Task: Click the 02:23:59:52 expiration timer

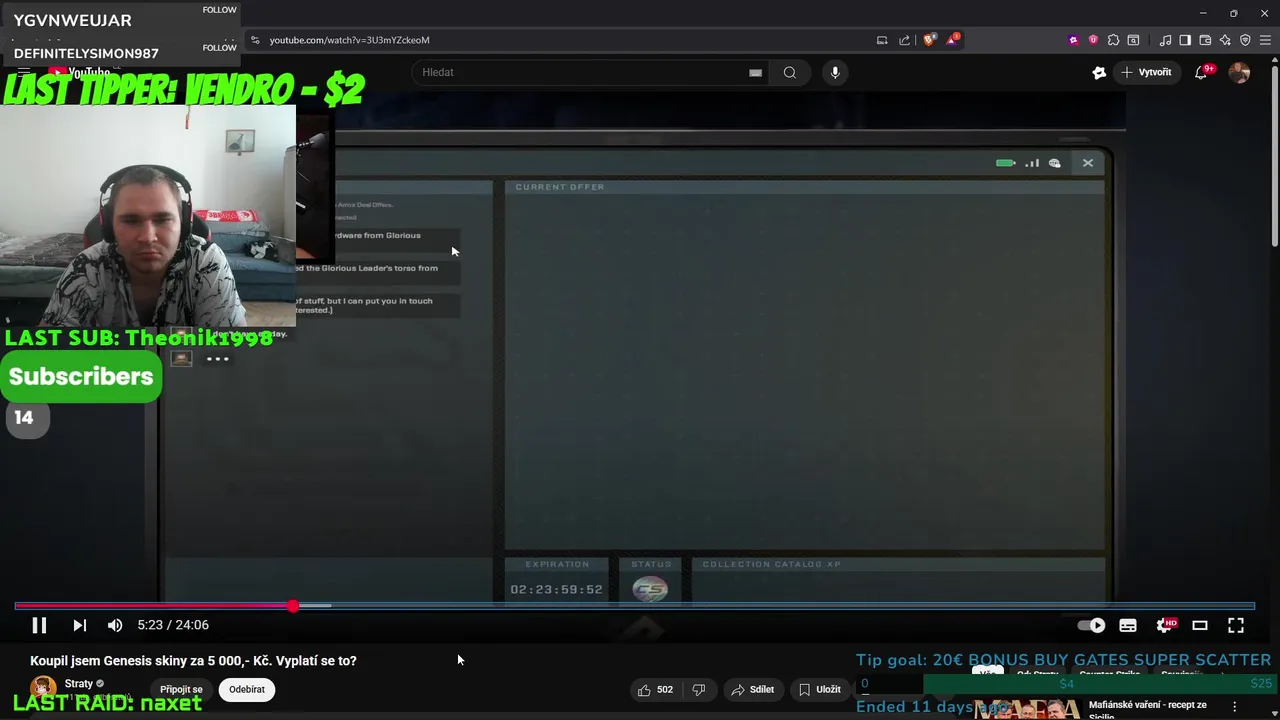Action: [556, 590]
